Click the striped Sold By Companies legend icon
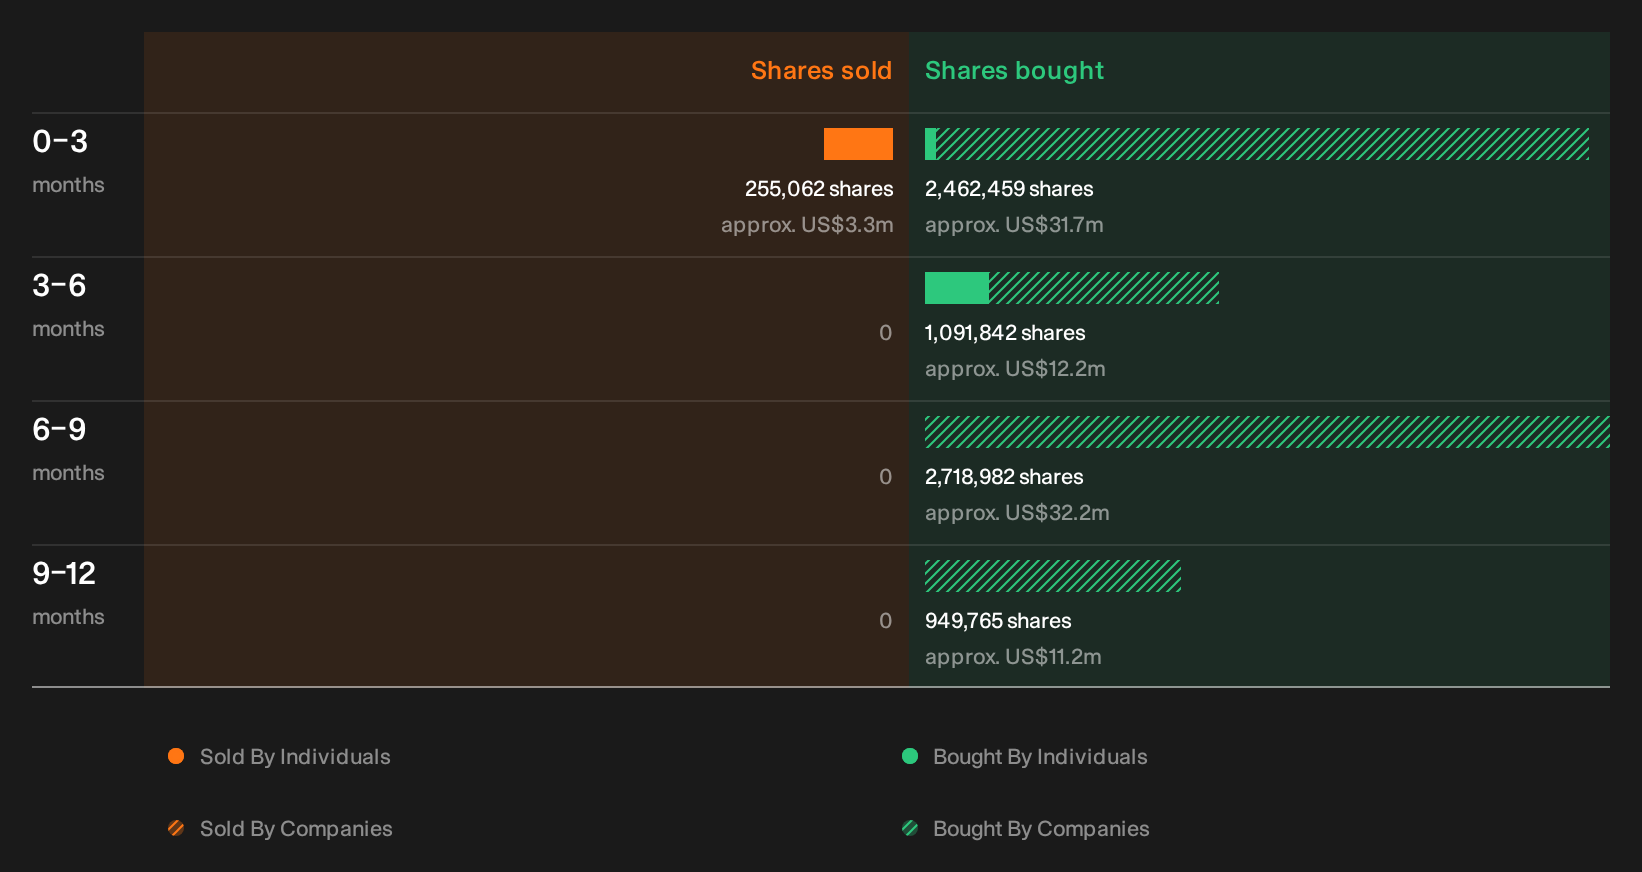Screen dimensions: 1642x872 [x=176, y=828]
